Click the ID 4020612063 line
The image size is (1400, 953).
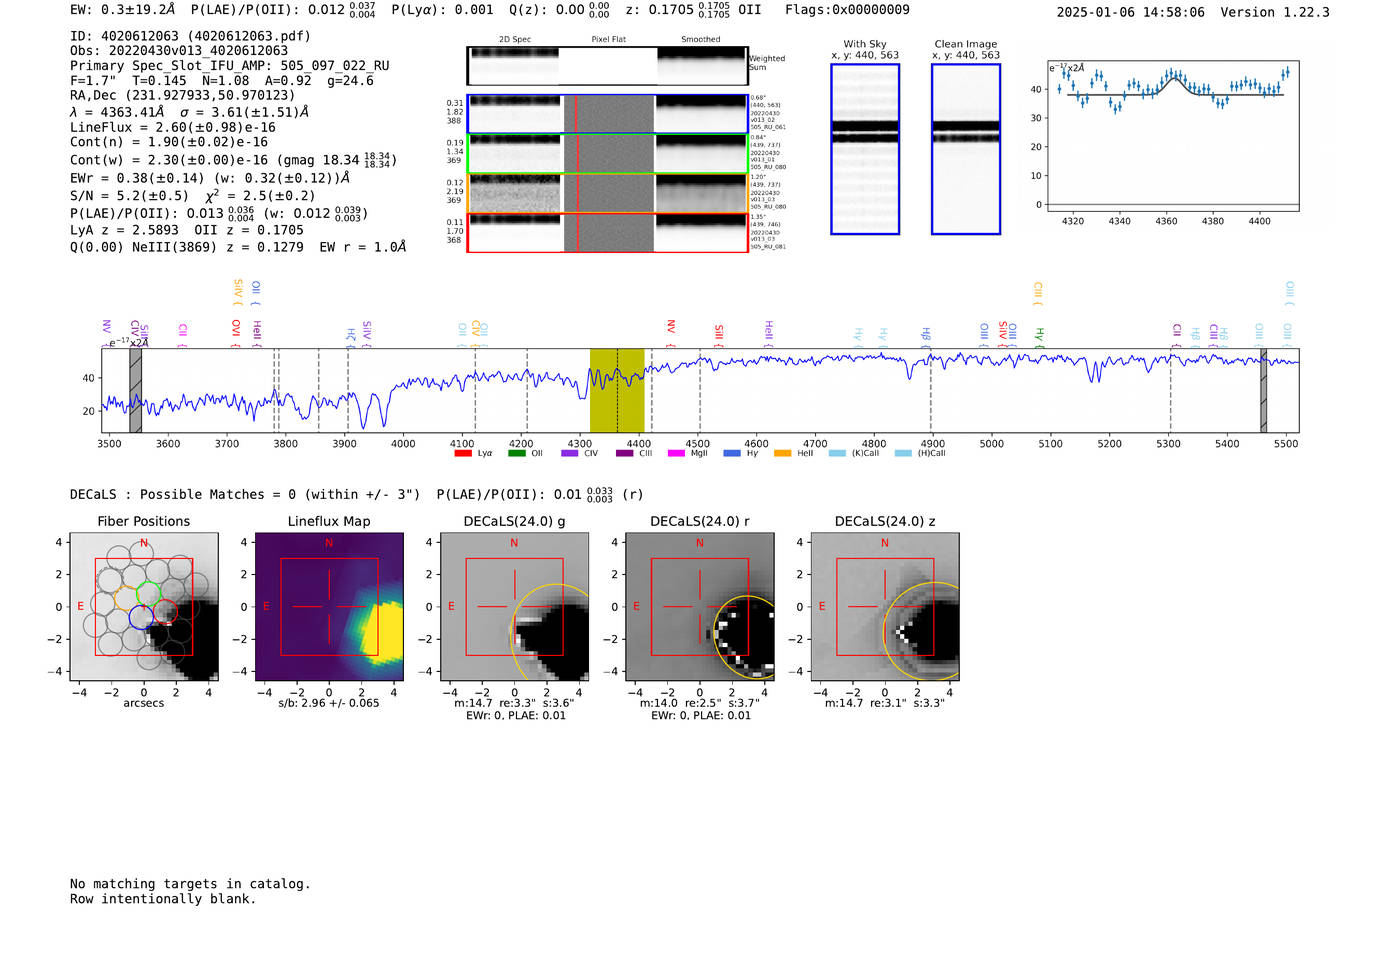click(x=190, y=36)
